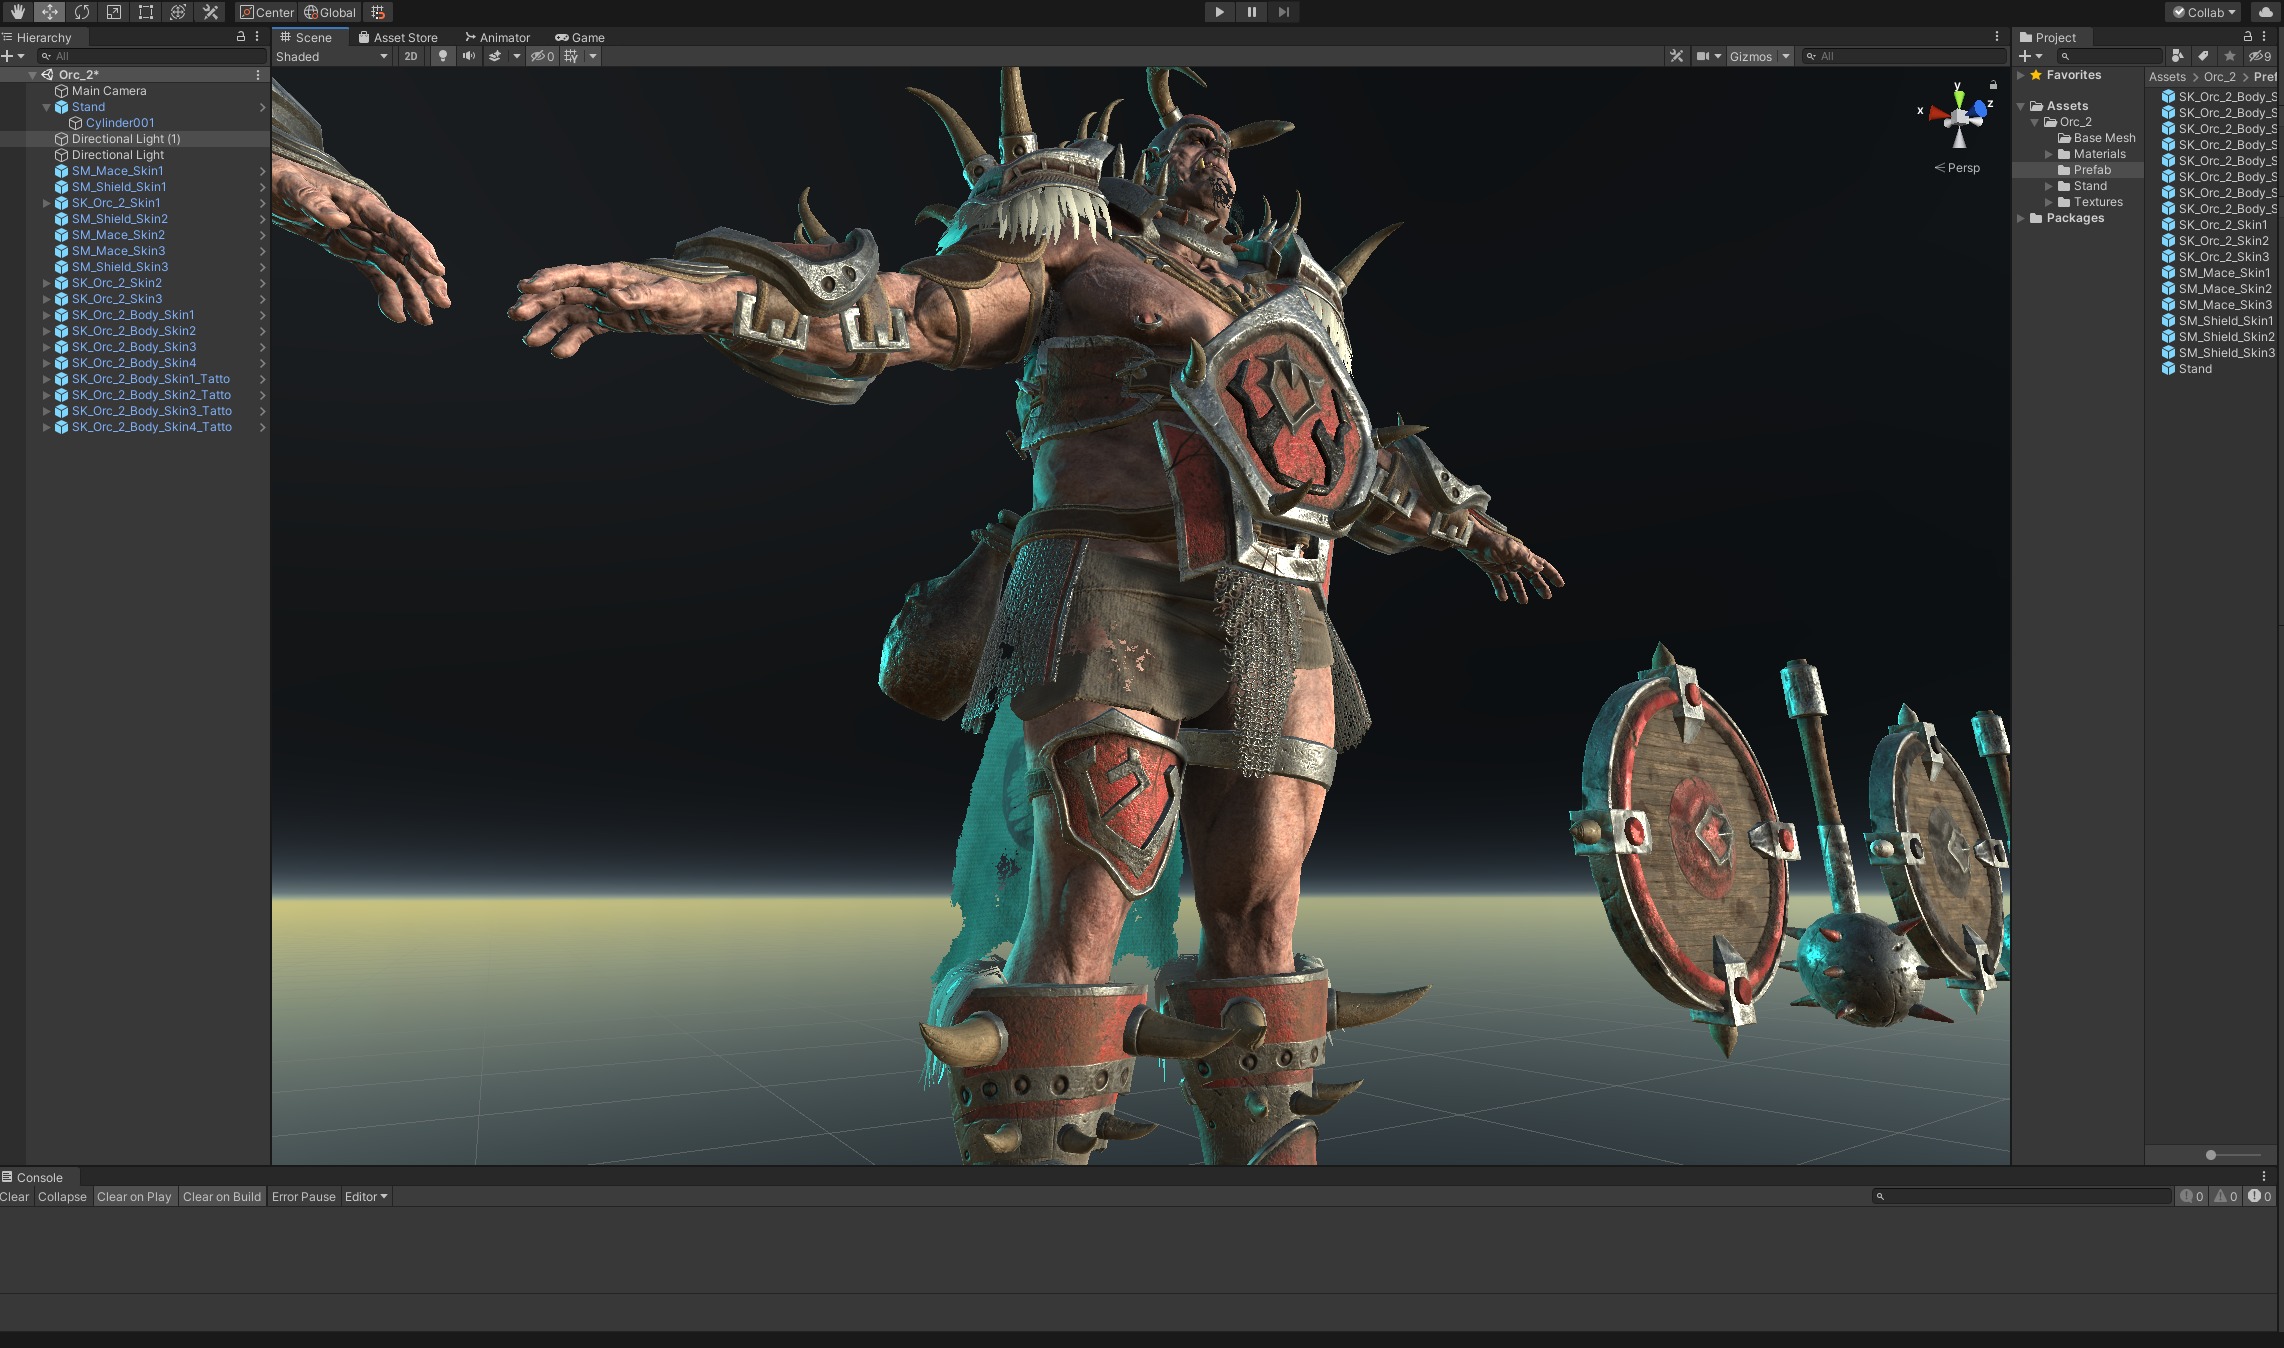
Task: Focus the Scene view search field
Action: tap(1905, 56)
